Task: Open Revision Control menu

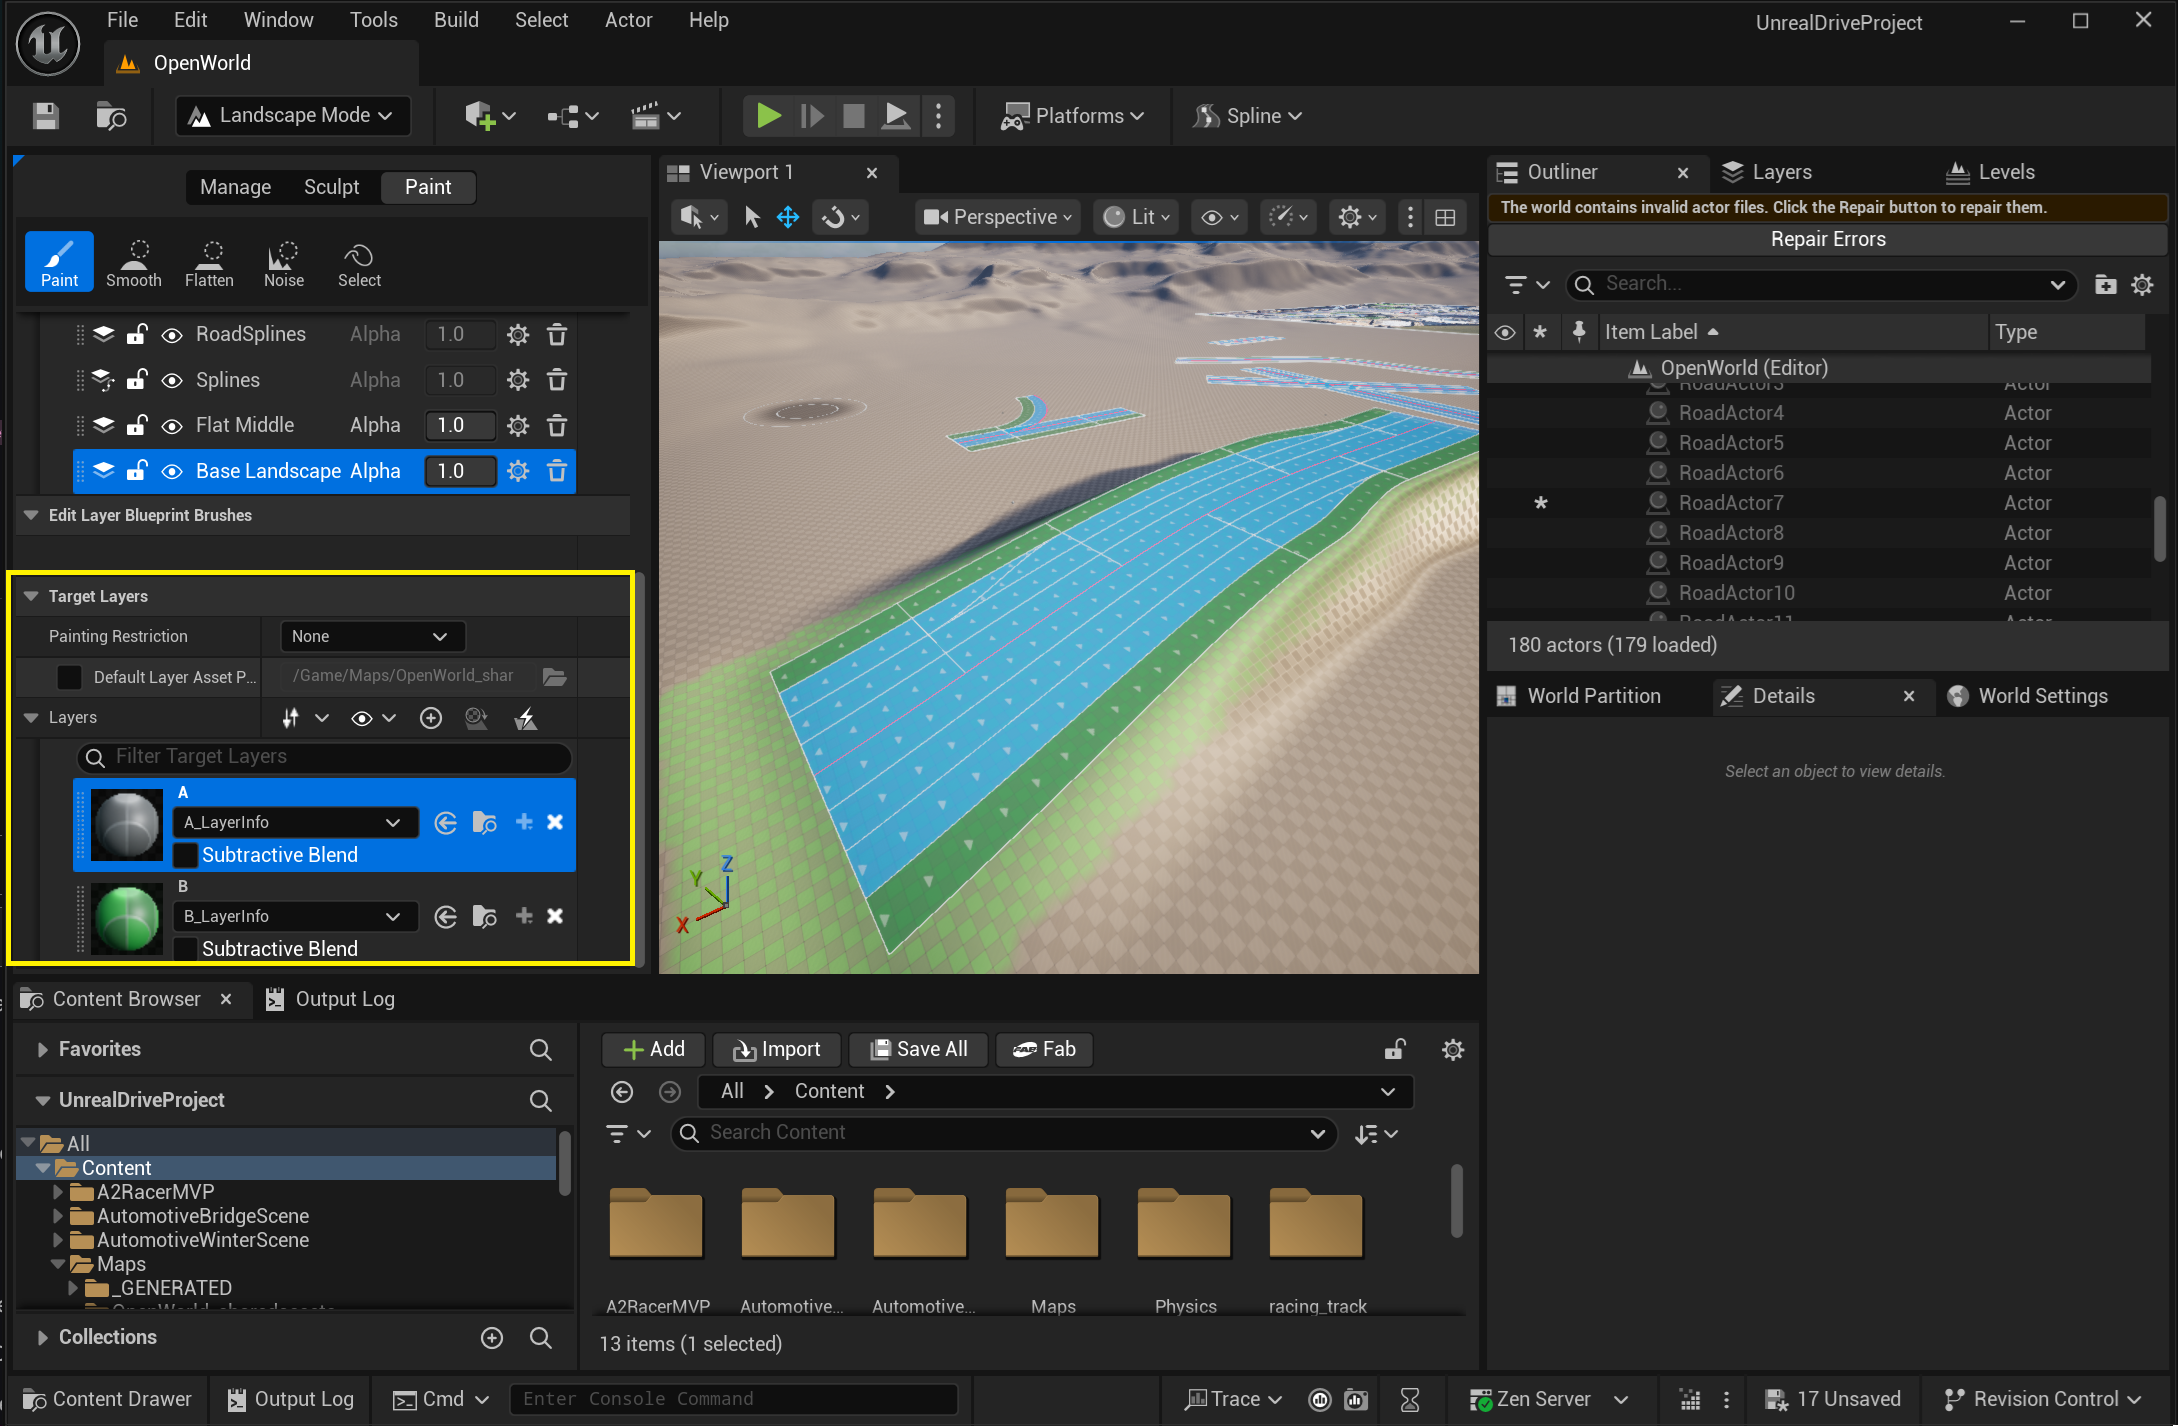Action: tap(2042, 1399)
